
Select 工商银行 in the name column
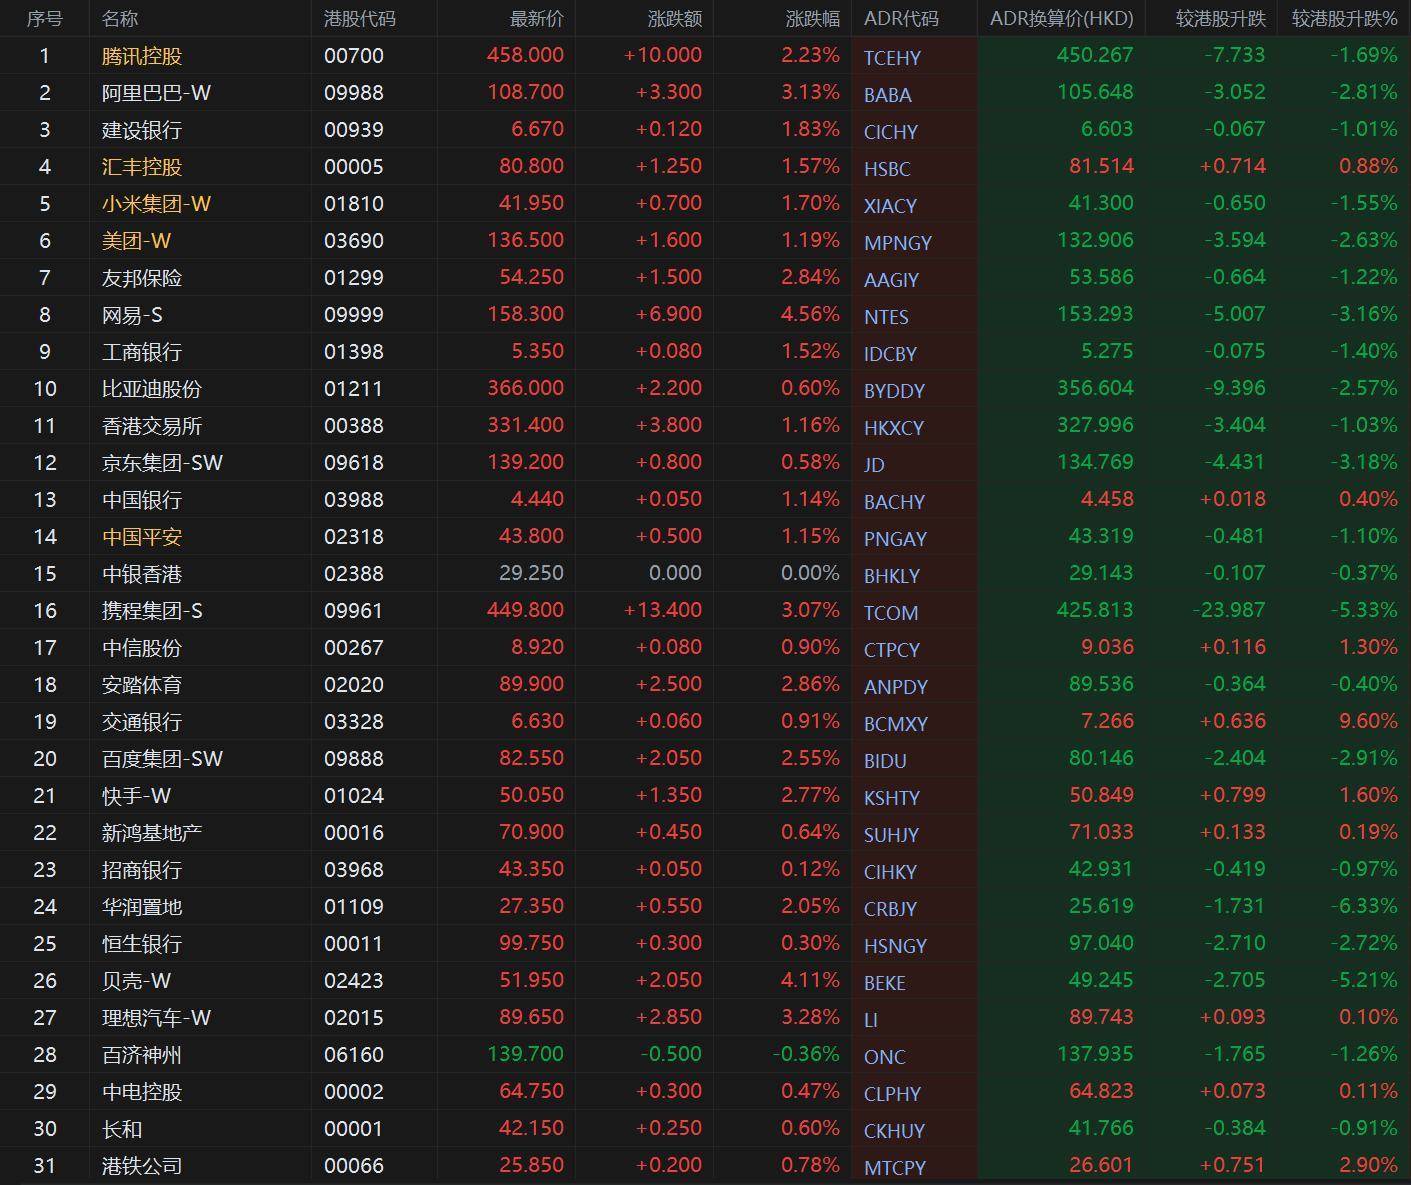[142, 352]
